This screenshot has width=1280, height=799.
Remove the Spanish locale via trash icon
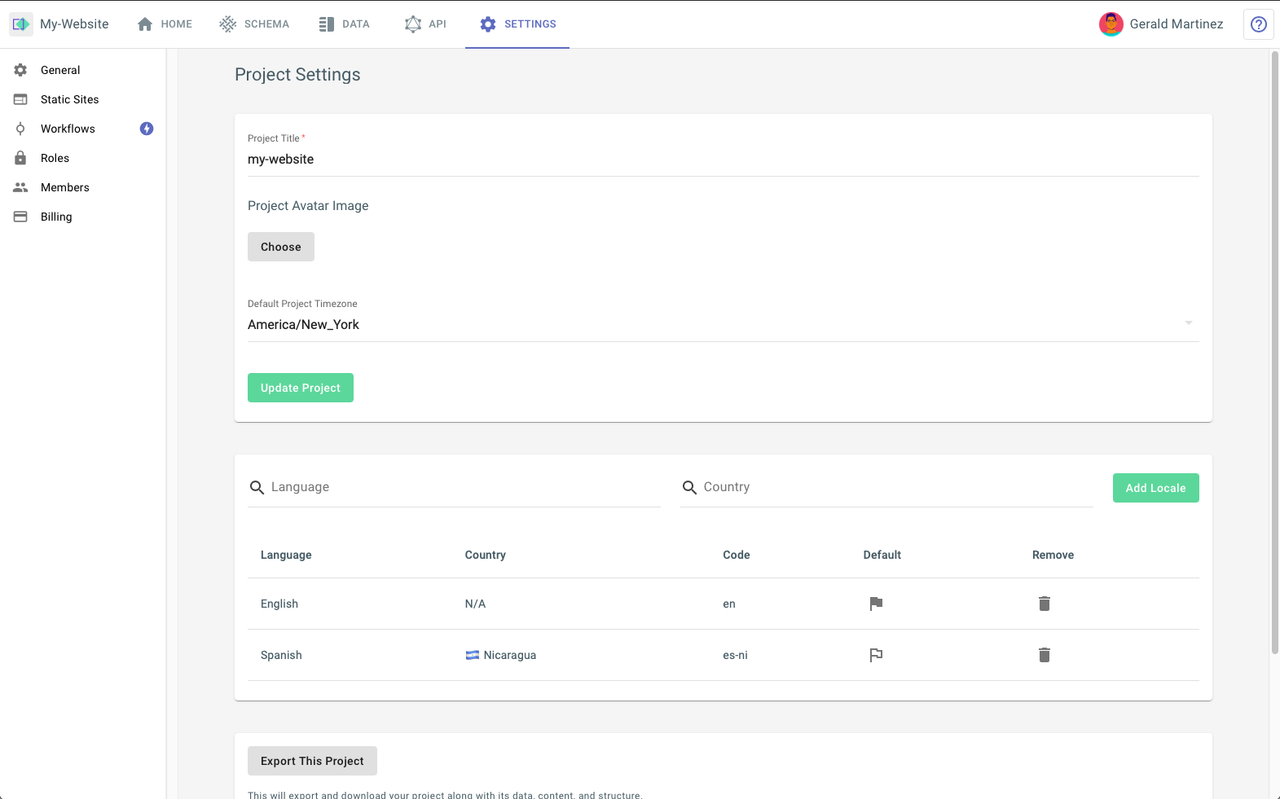coord(1044,655)
